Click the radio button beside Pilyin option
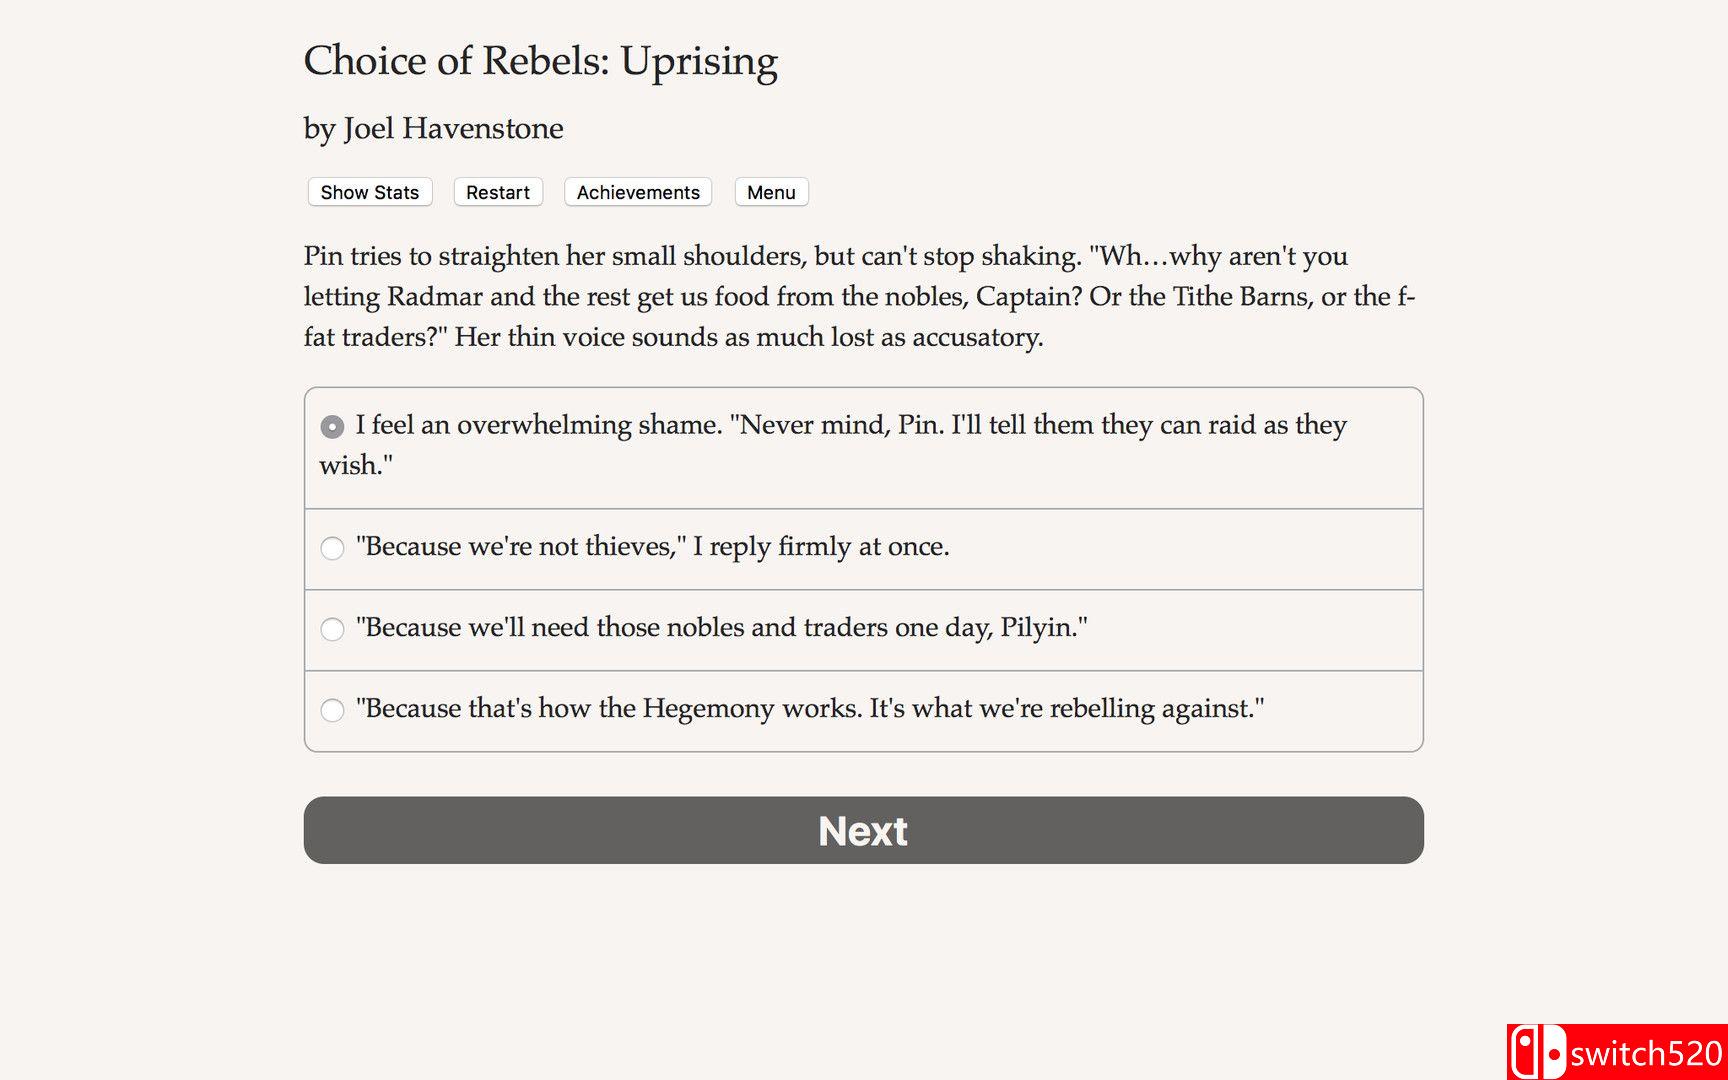 pyautogui.click(x=331, y=629)
